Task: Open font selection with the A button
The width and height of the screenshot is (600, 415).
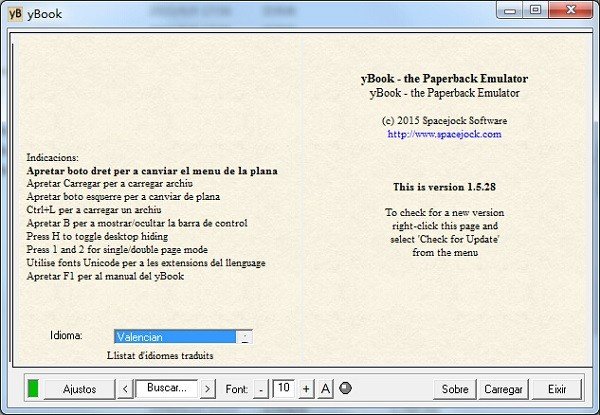Action: click(325, 389)
